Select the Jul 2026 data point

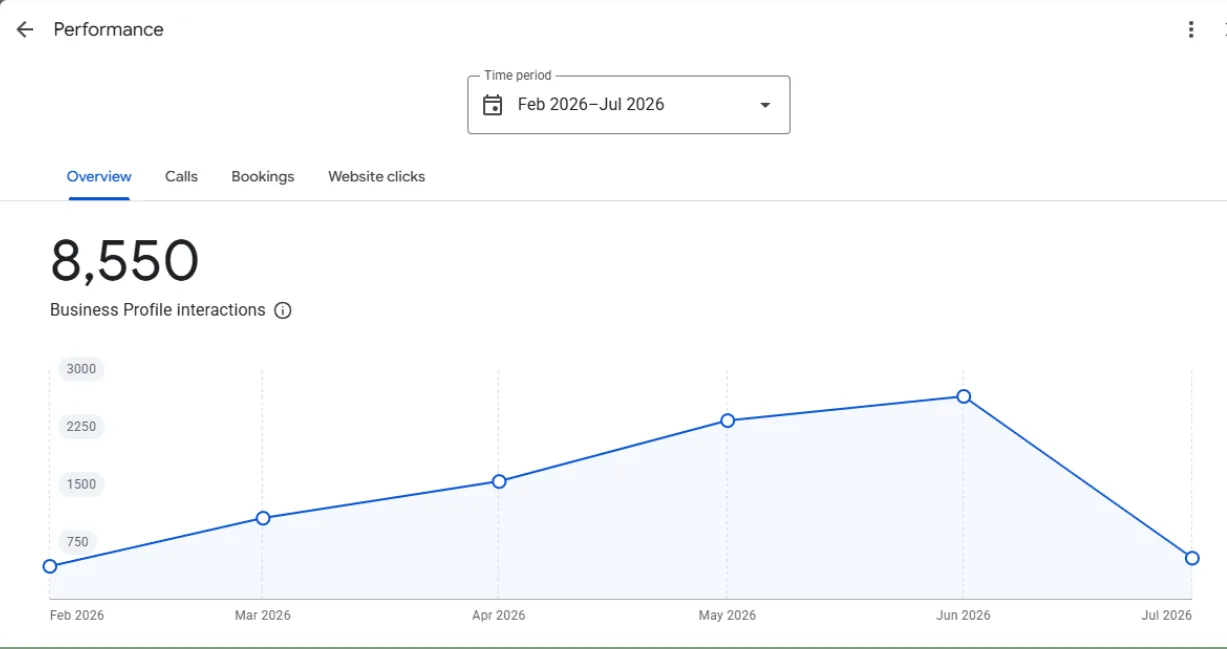tap(1192, 558)
